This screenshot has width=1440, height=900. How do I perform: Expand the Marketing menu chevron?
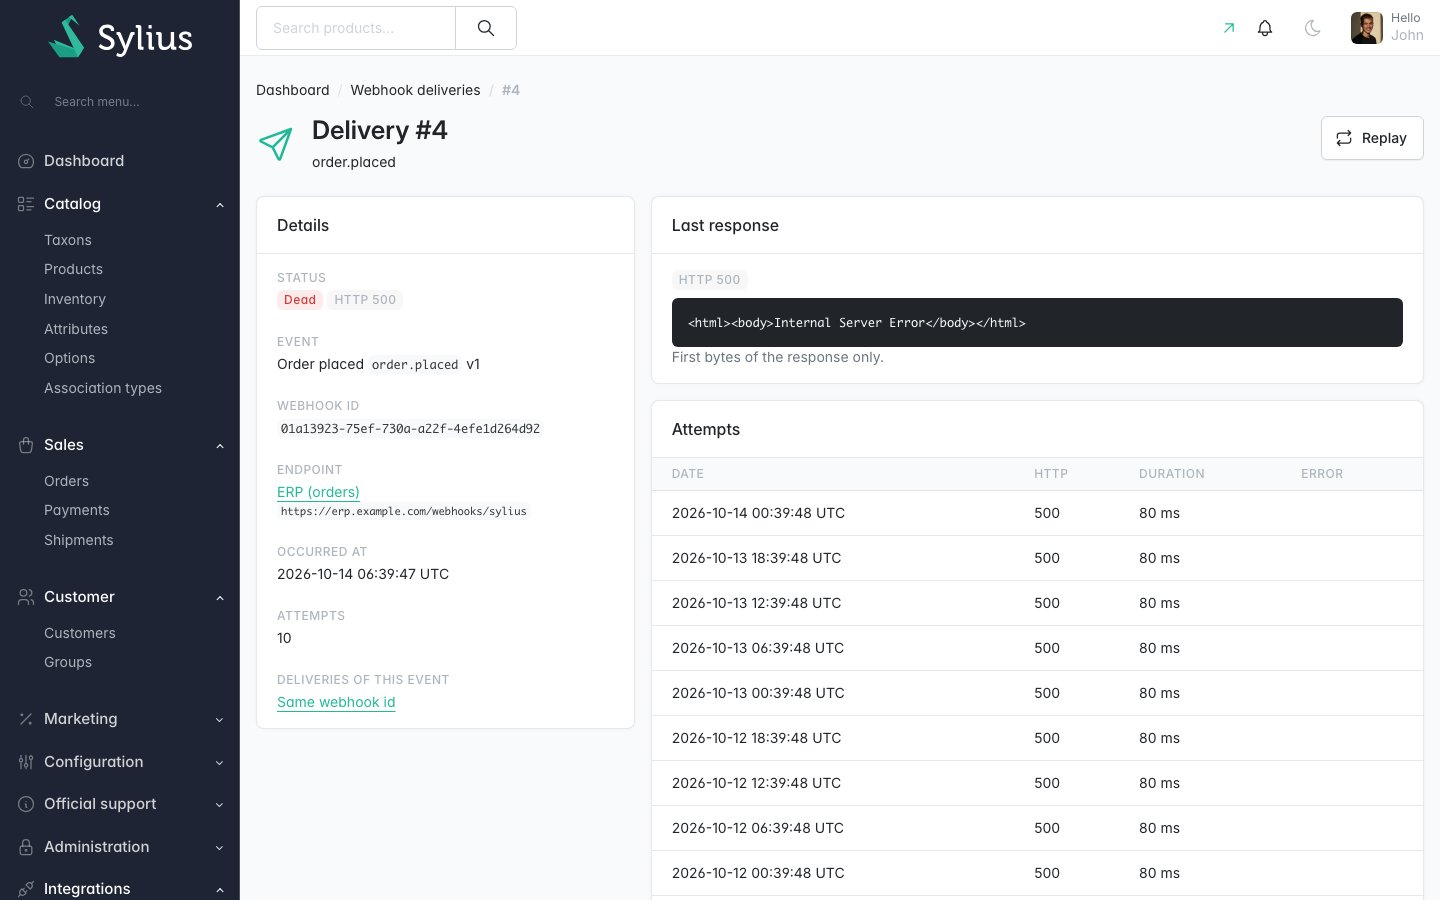pos(220,720)
